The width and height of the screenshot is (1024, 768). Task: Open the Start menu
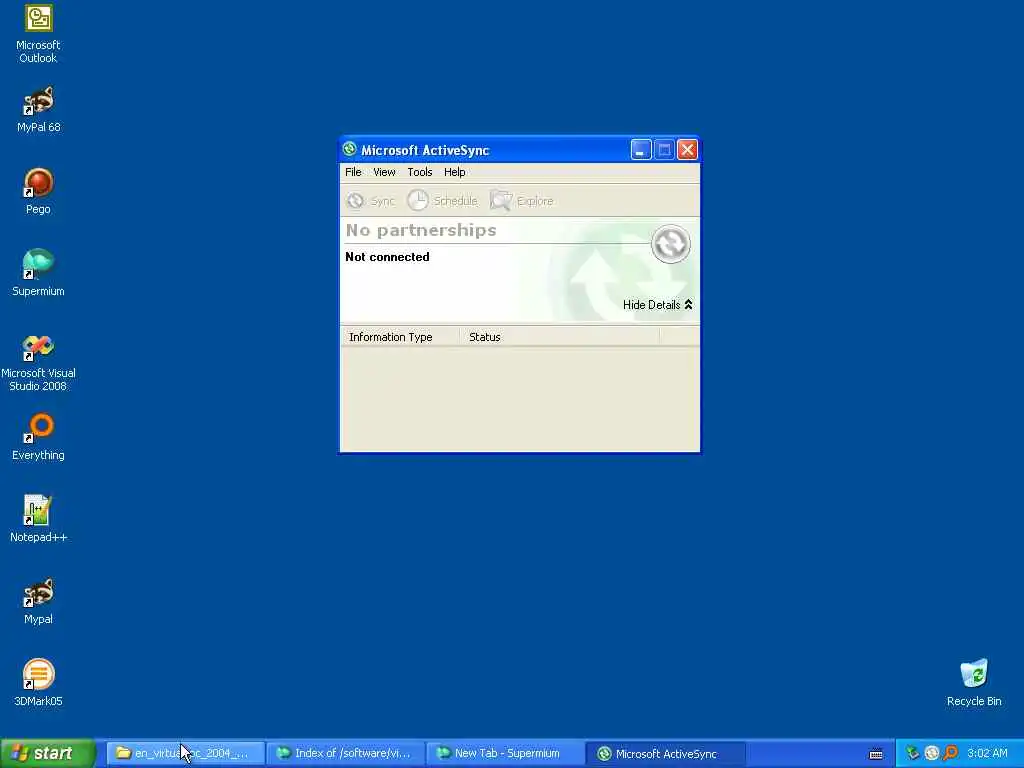click(48, 754)
